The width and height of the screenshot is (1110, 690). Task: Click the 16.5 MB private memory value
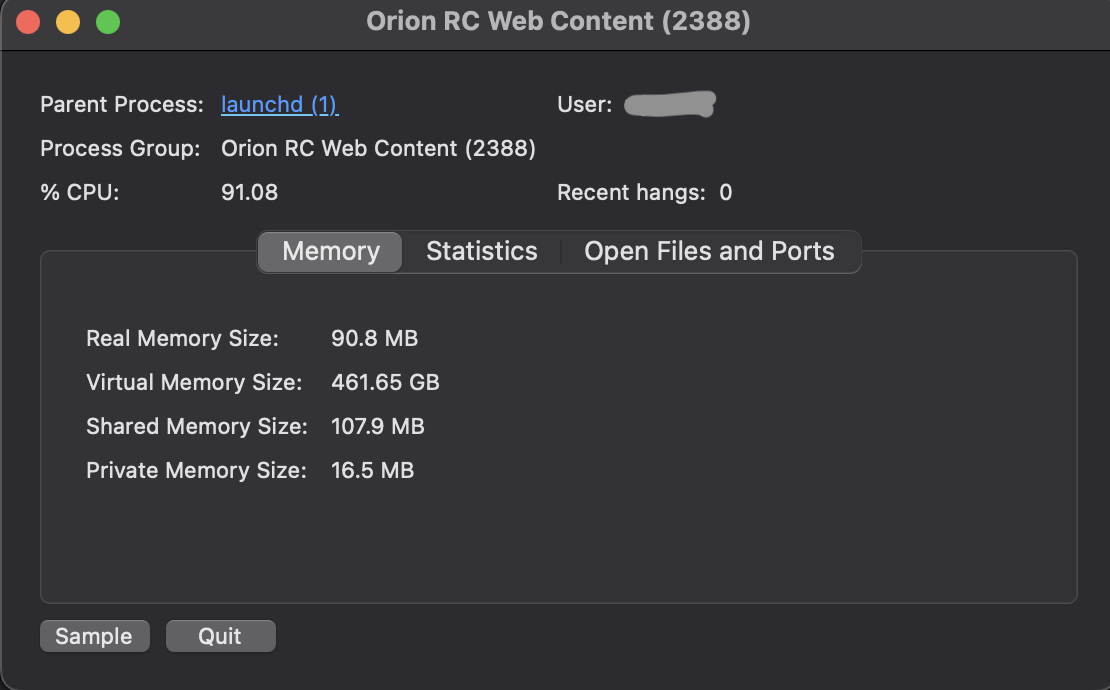(372, 471)
